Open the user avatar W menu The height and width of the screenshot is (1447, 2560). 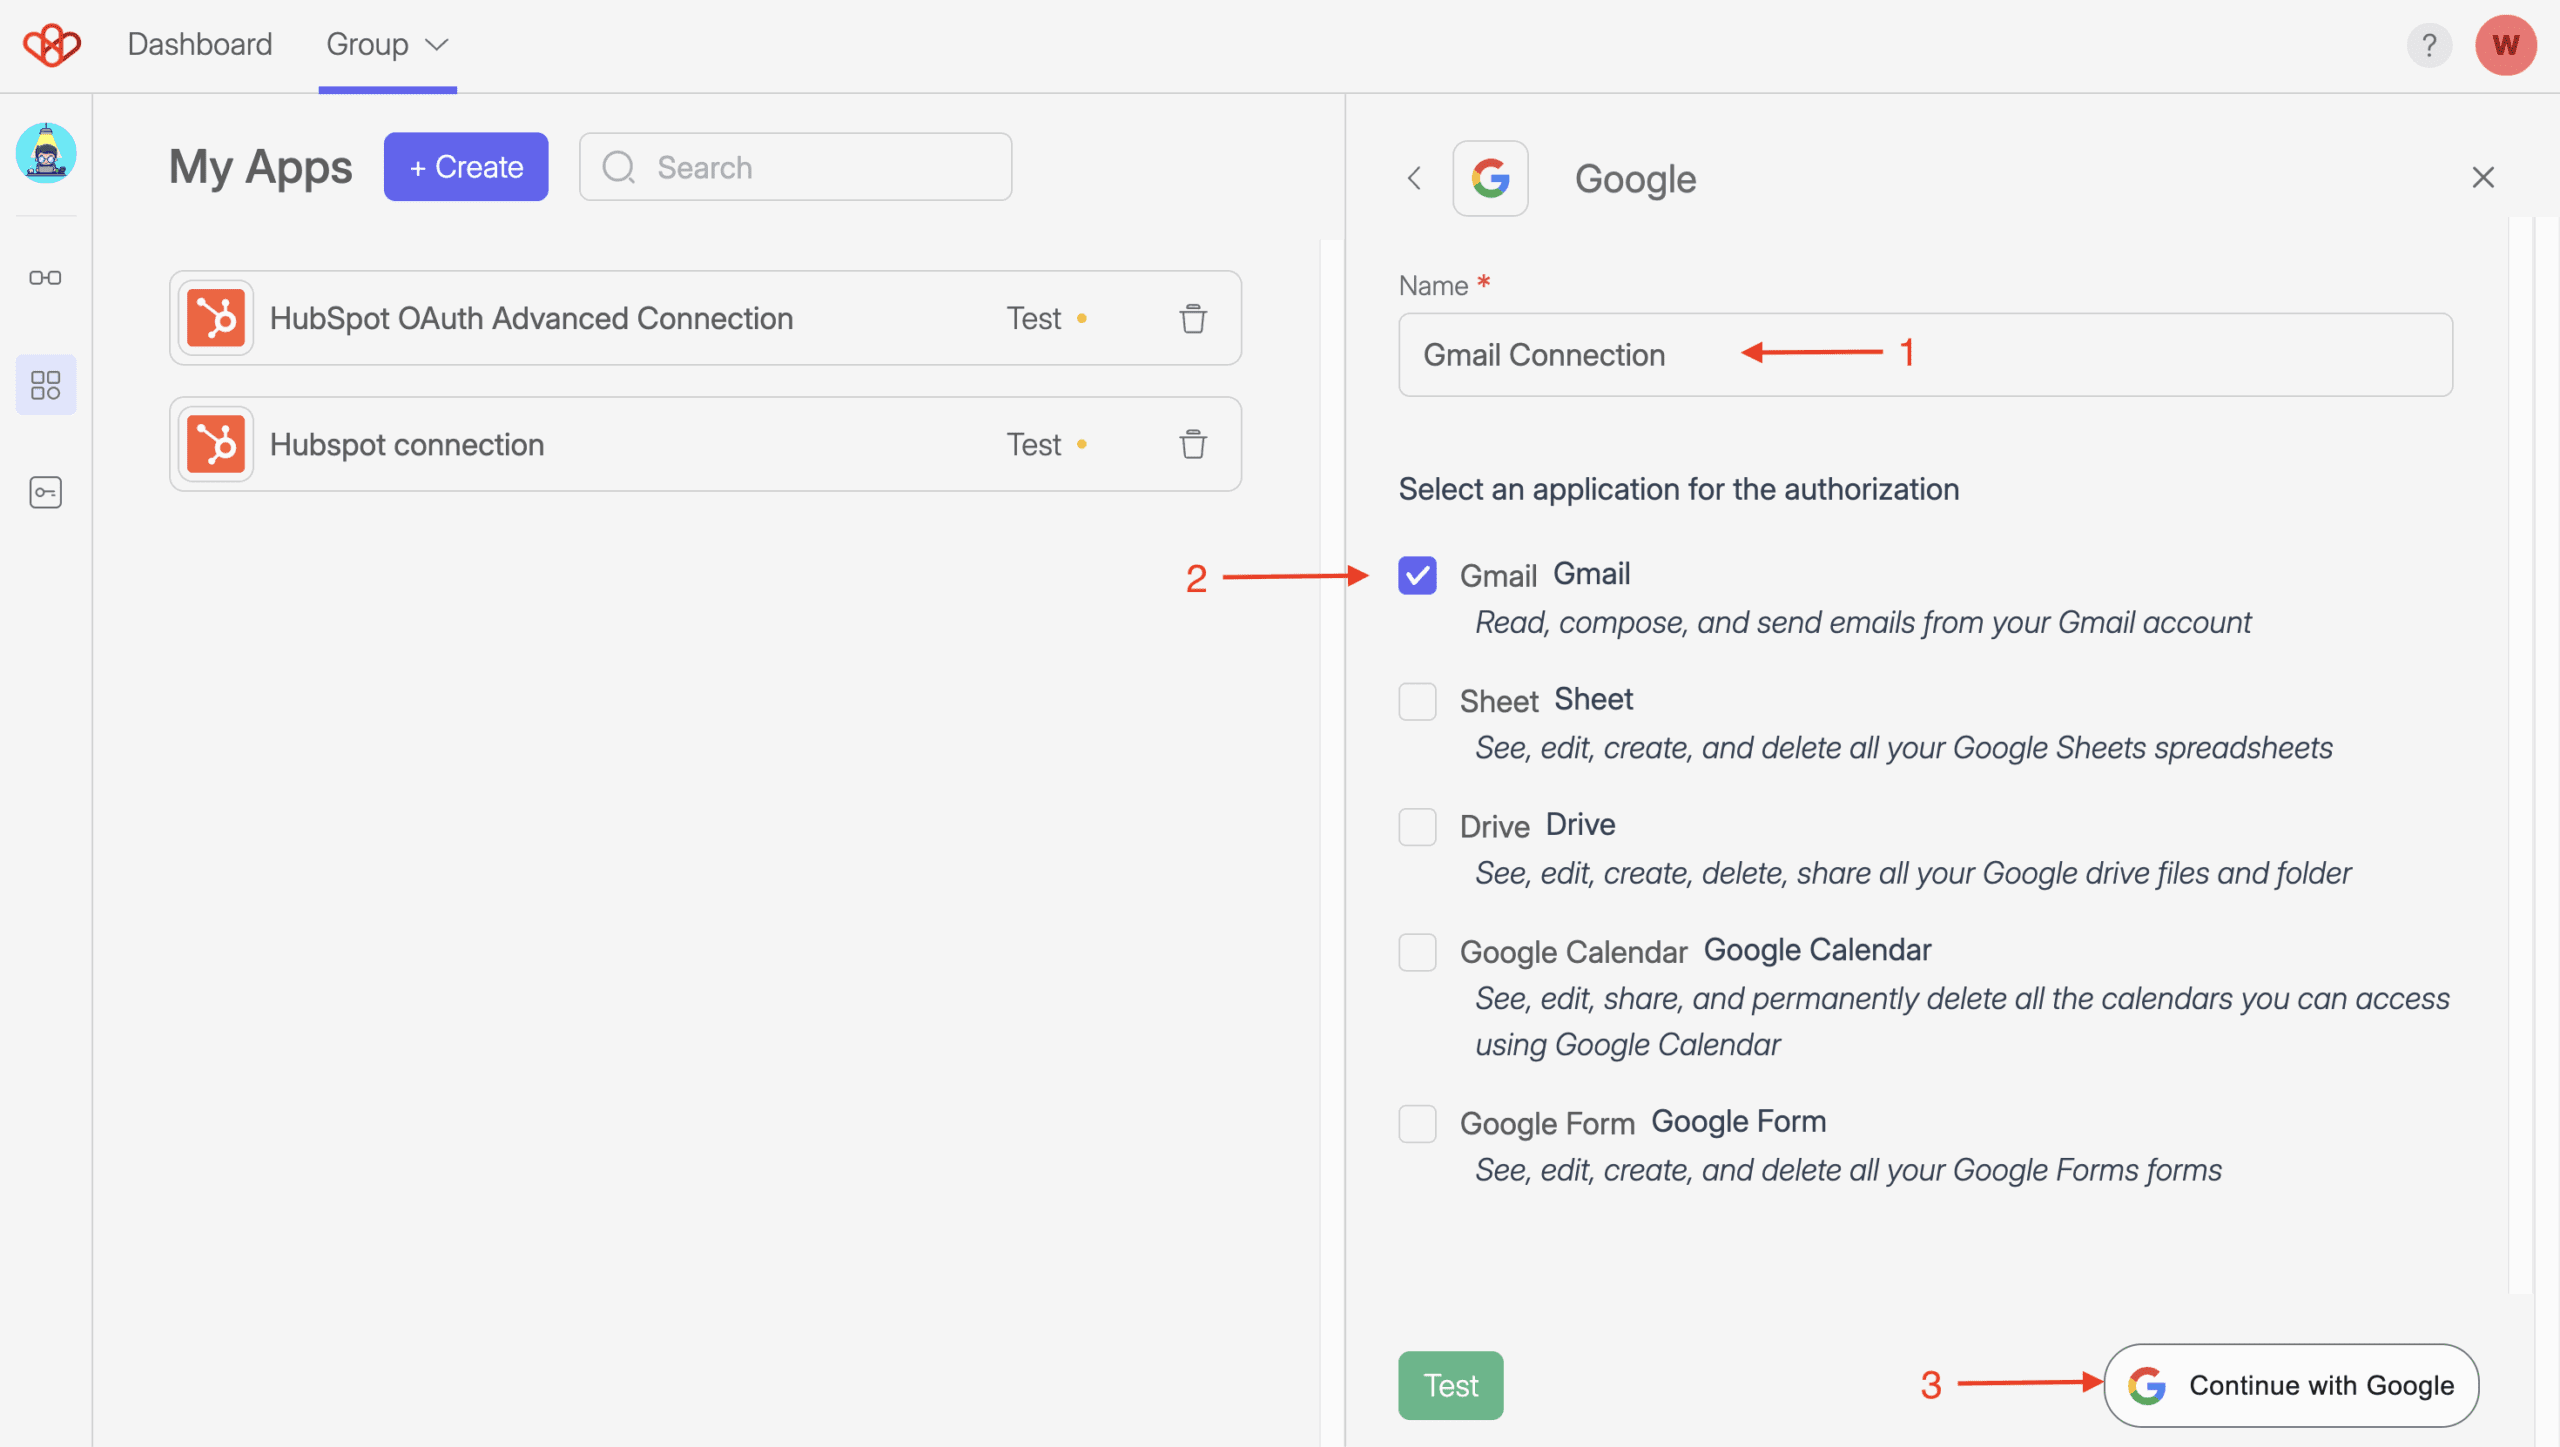(2505, 45)
